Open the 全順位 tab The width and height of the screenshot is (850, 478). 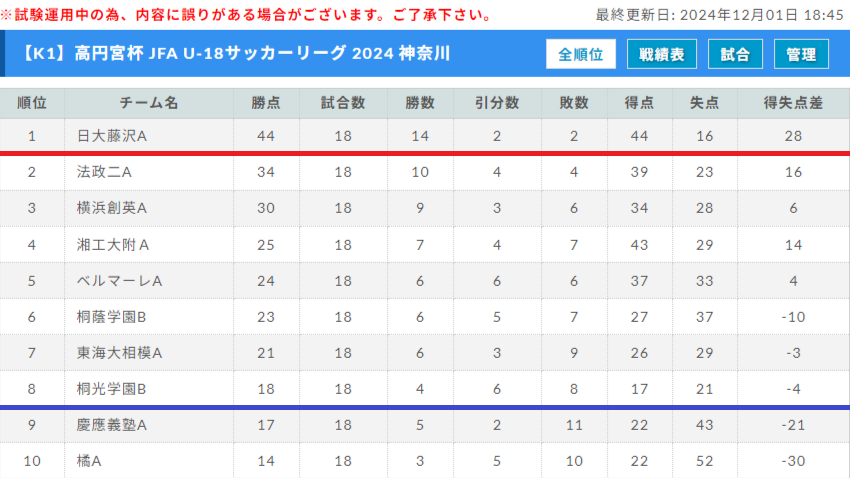point(581,54)
